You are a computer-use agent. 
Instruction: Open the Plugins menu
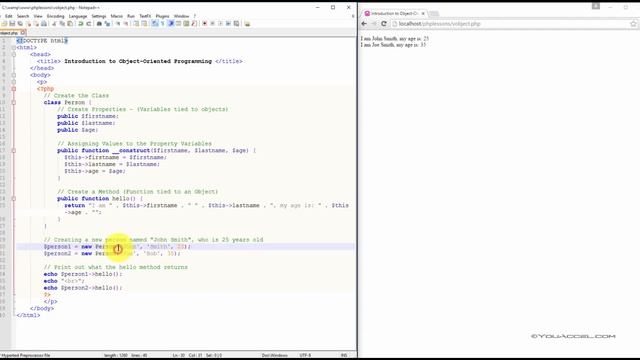[162, 16]
